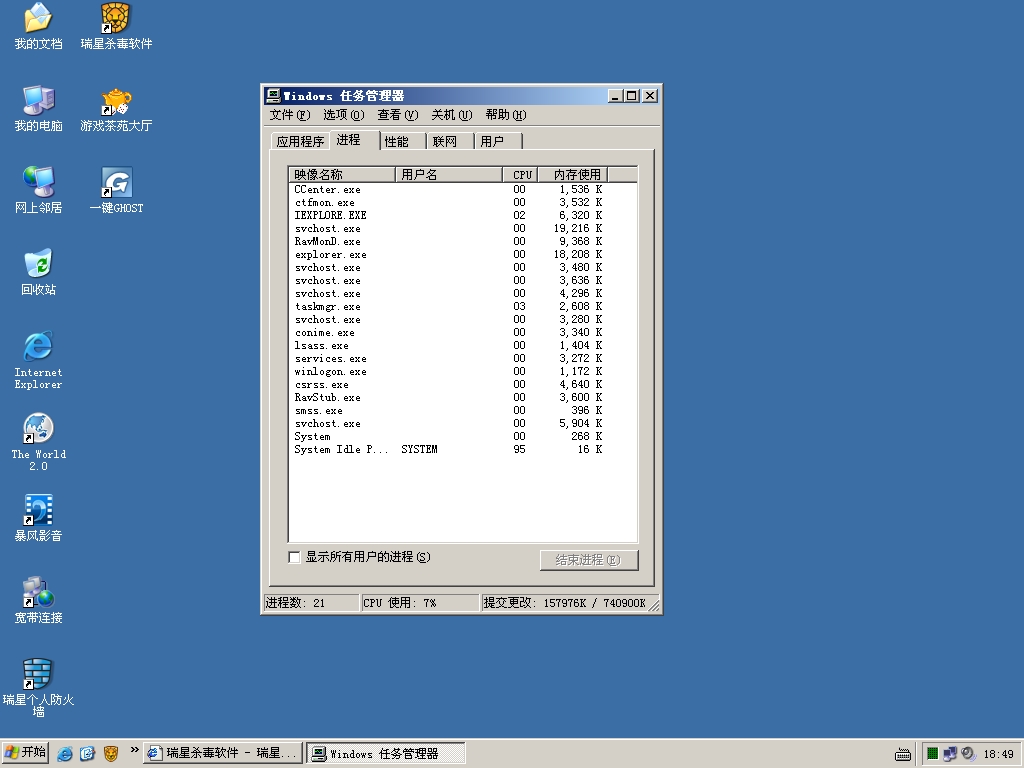Open the 查看(V) menu

[397, 115]
